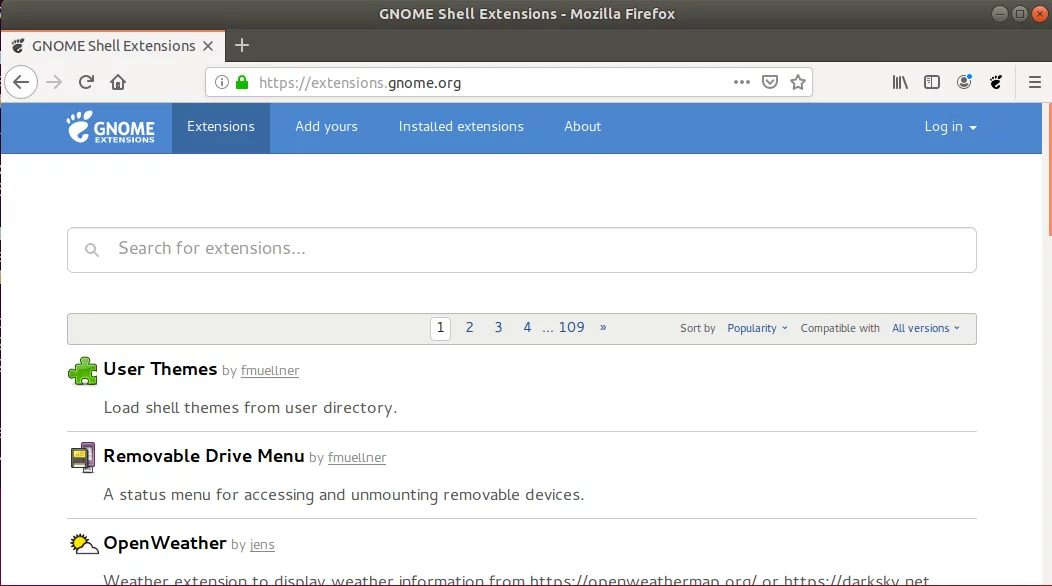Viewport: 1052px width, 586px height.
Task: Click the OpenWeather sun-cloud icon
Action: click(x=84, y=544)
